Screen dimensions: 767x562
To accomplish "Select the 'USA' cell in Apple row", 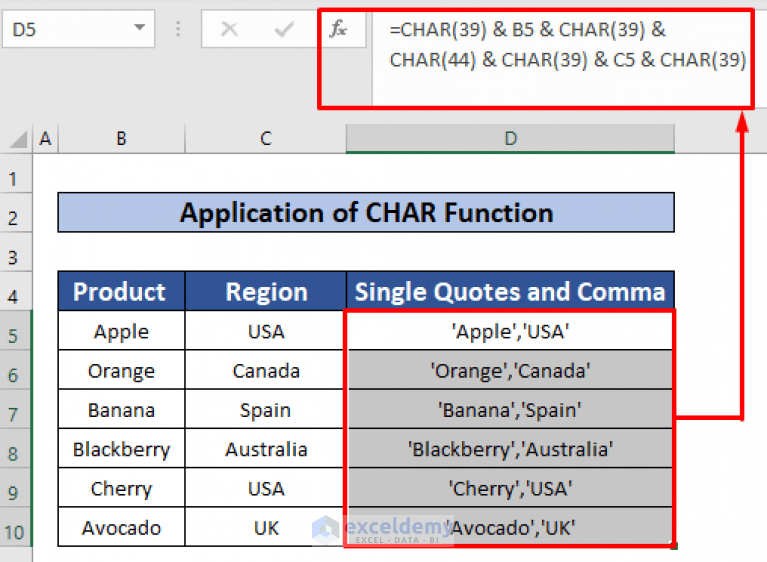I will point(266,331).
